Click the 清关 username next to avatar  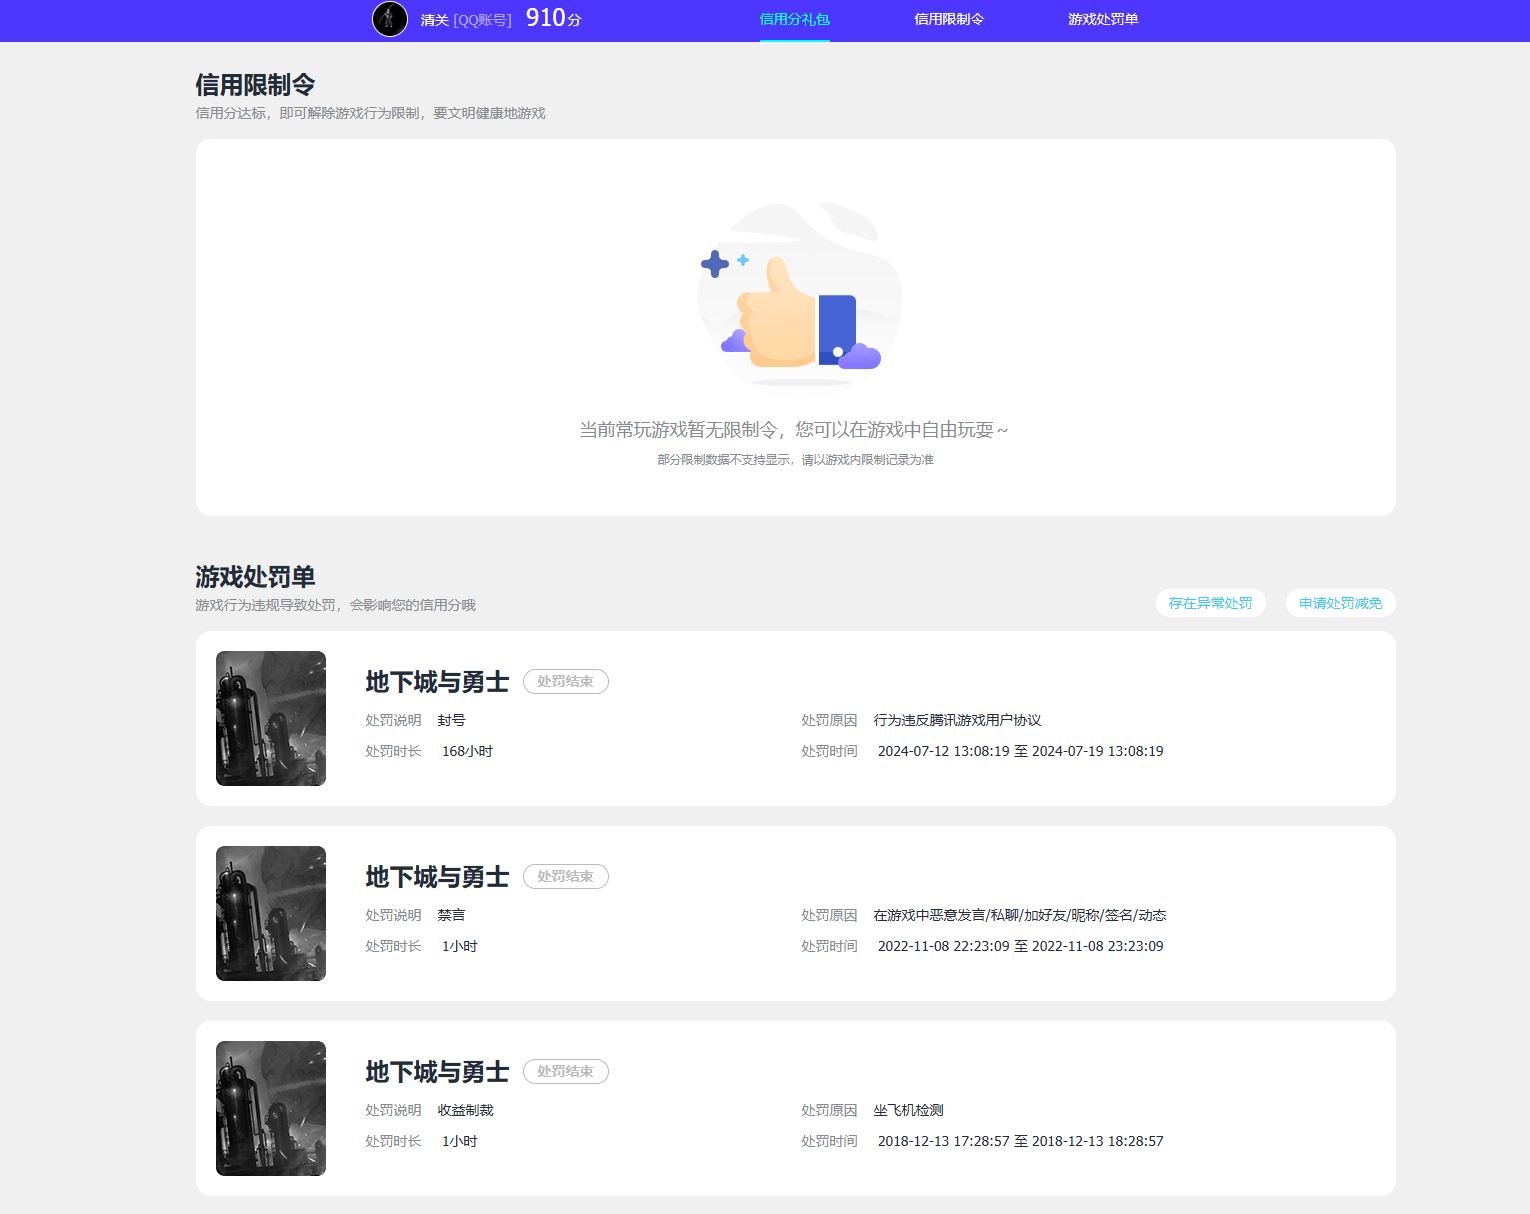432,18
